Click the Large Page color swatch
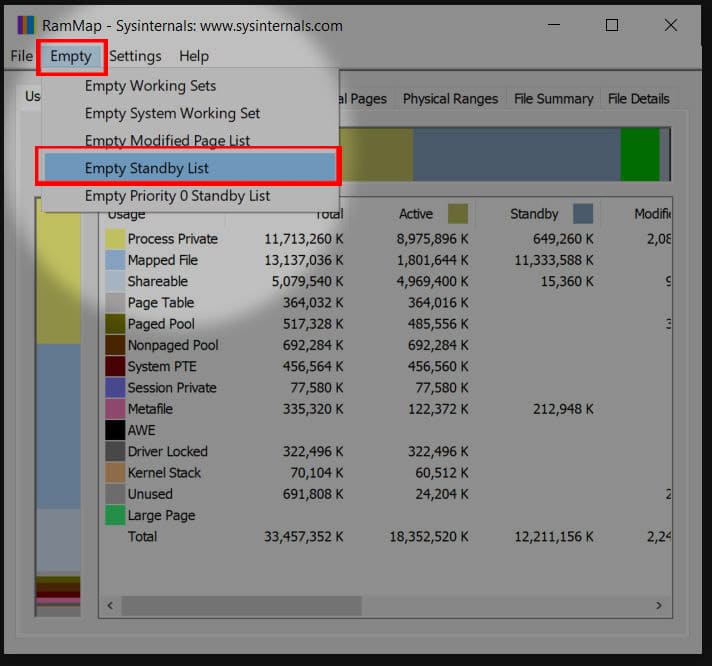 [115, 515]
